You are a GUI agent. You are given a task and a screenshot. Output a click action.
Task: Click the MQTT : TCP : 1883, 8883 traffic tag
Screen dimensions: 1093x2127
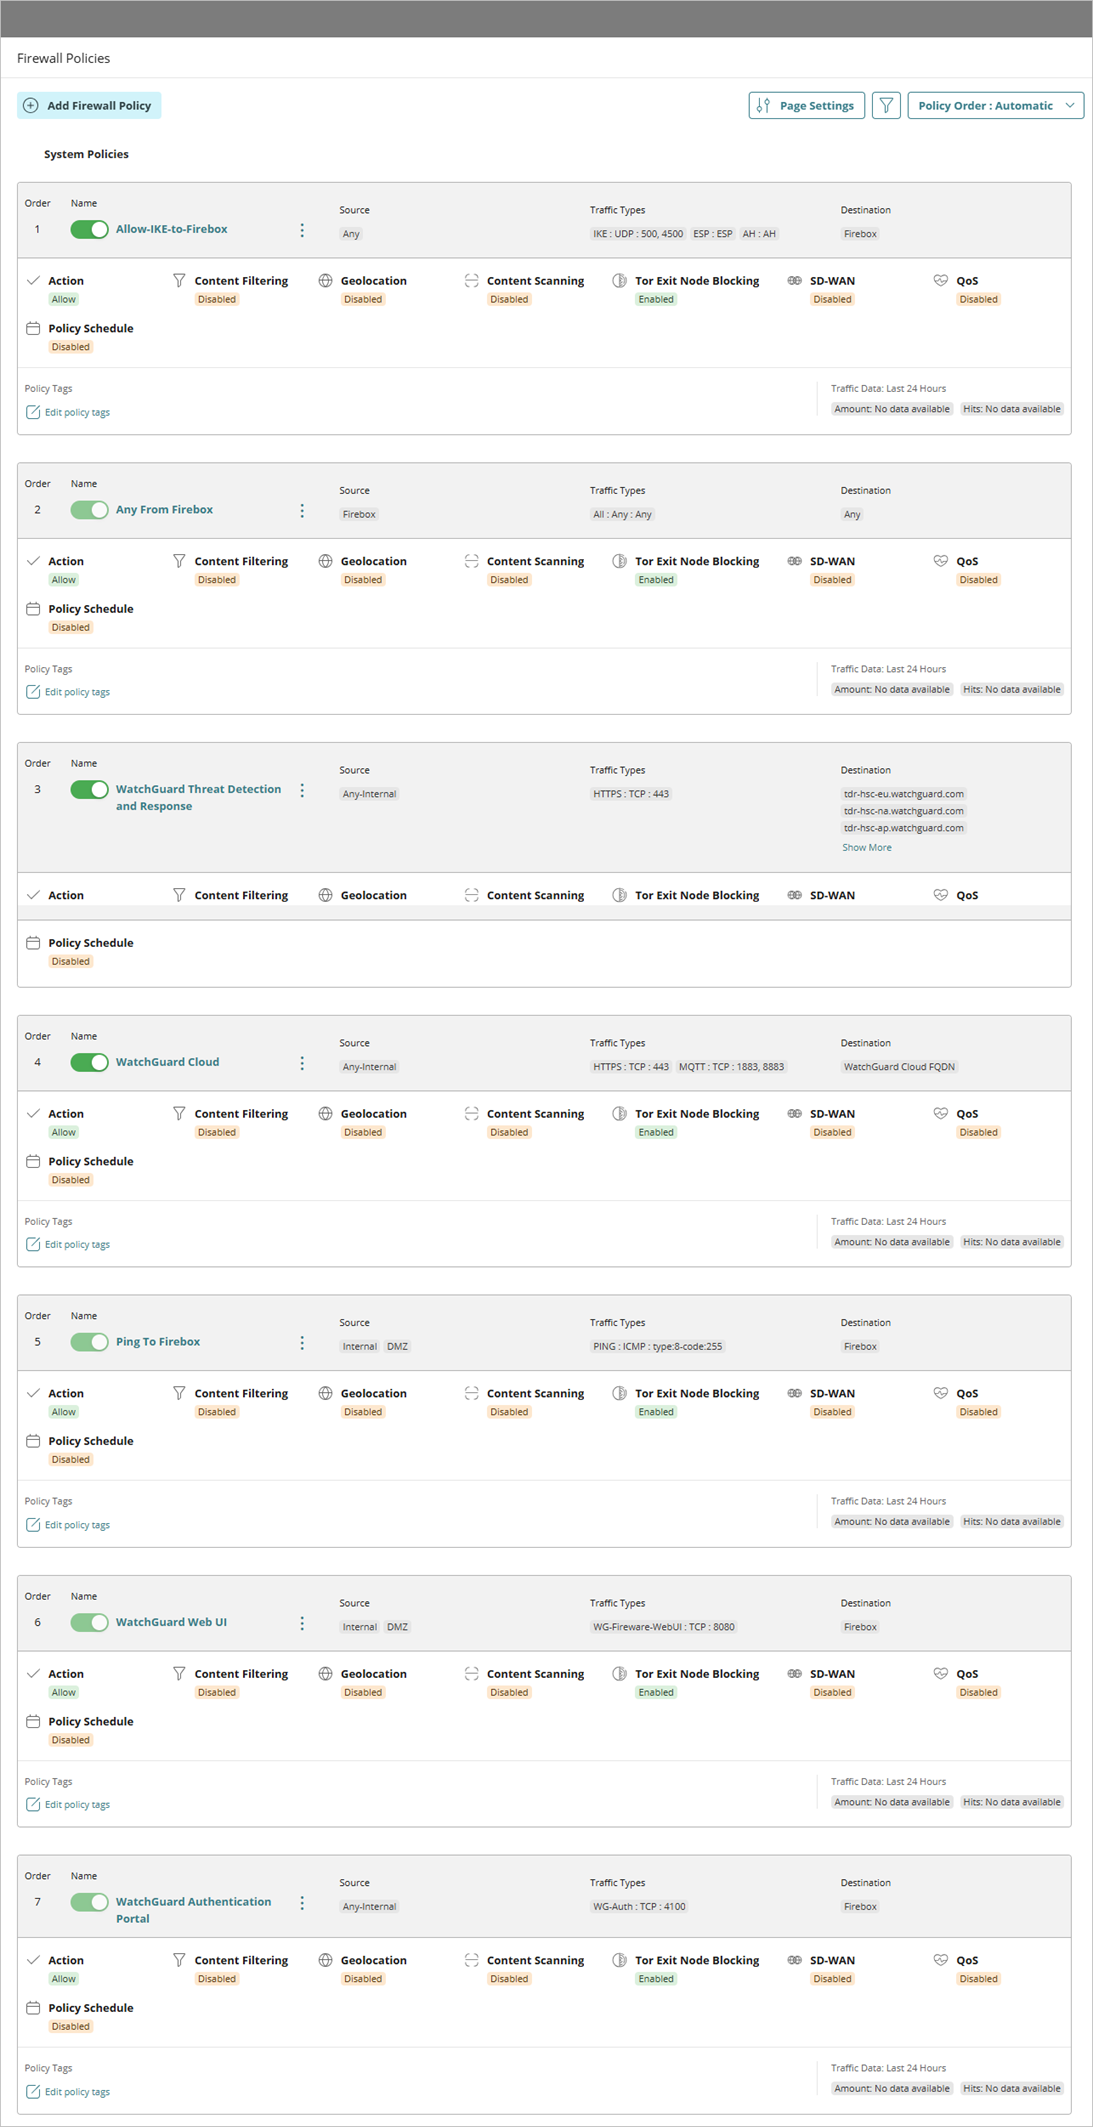point(731,1067)
